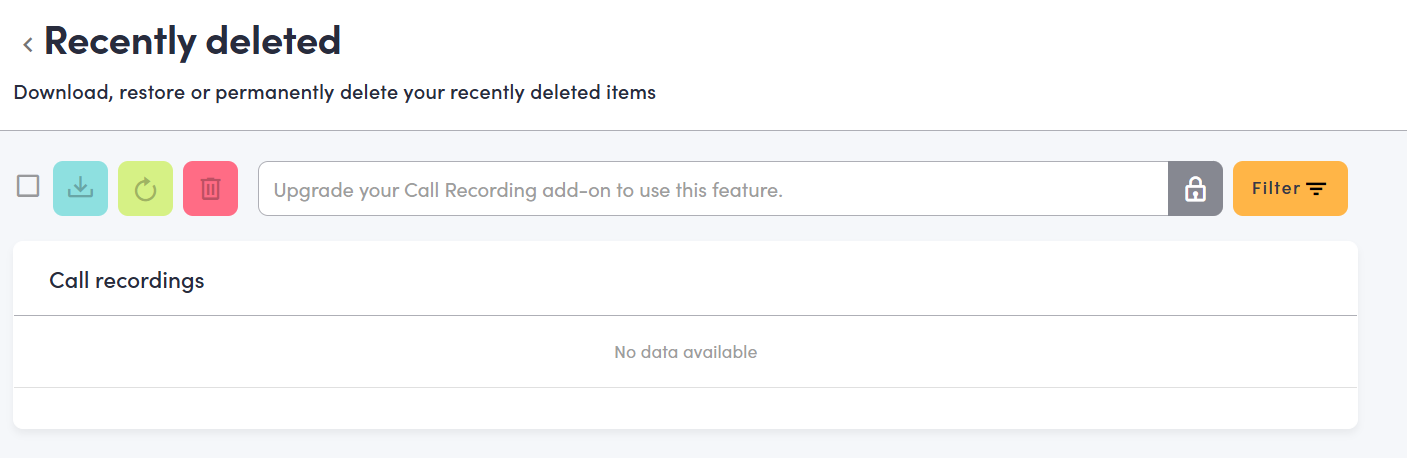Click the empty footer row below No data
Viewport: 1407px width, 458px height.
click(685, 408)
